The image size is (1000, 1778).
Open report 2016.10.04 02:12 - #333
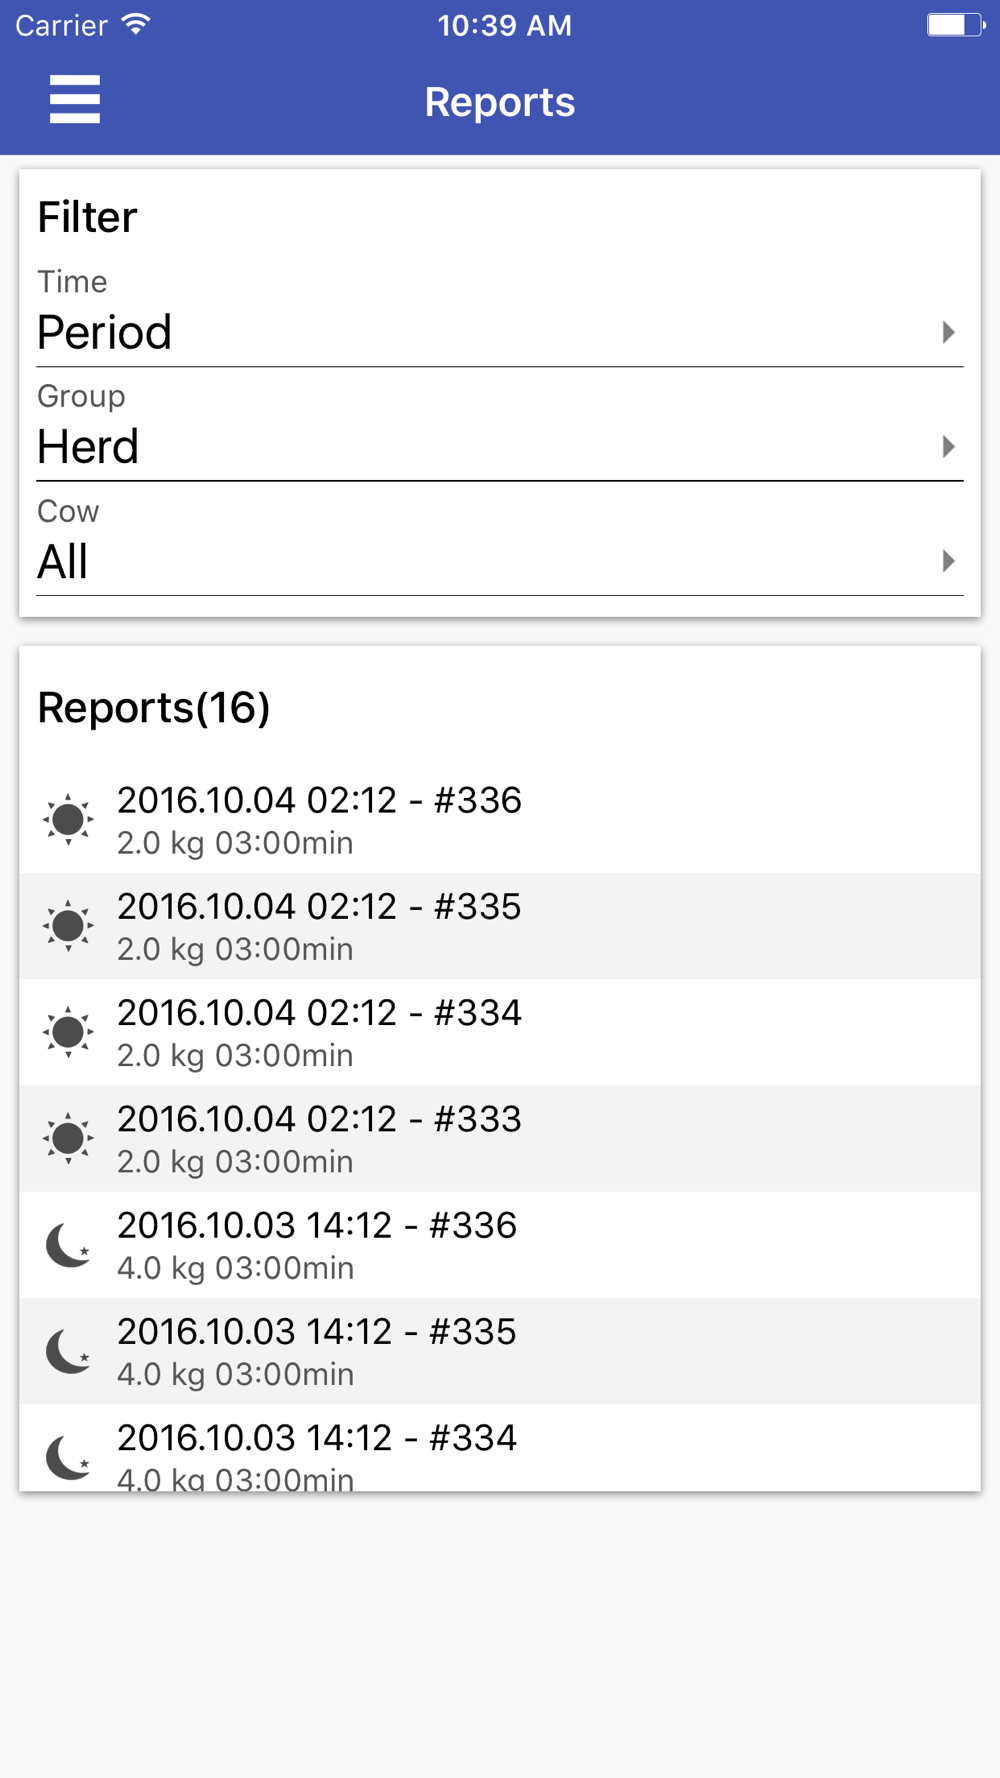[x=500, y=1138]
